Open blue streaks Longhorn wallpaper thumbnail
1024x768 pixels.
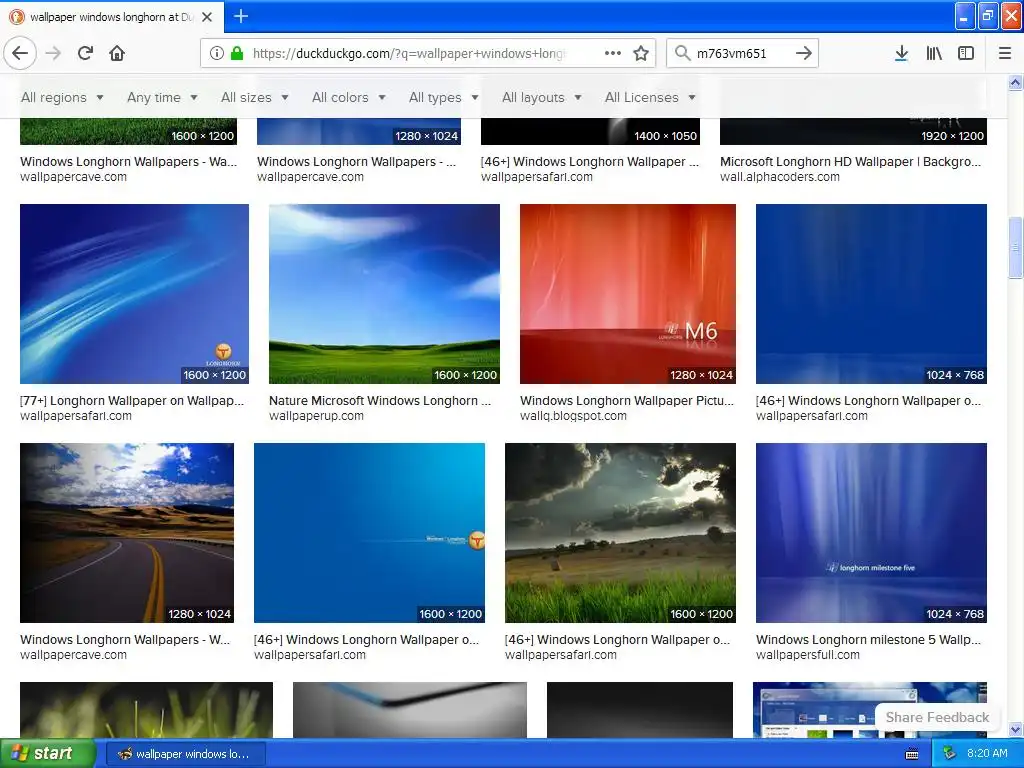coord(134,294)
